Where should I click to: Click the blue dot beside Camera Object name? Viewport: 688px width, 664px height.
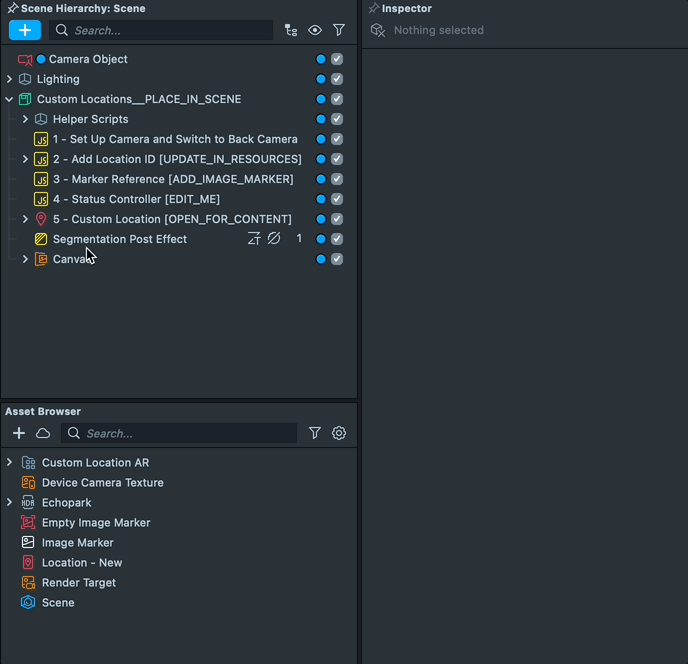coord(41,59)
